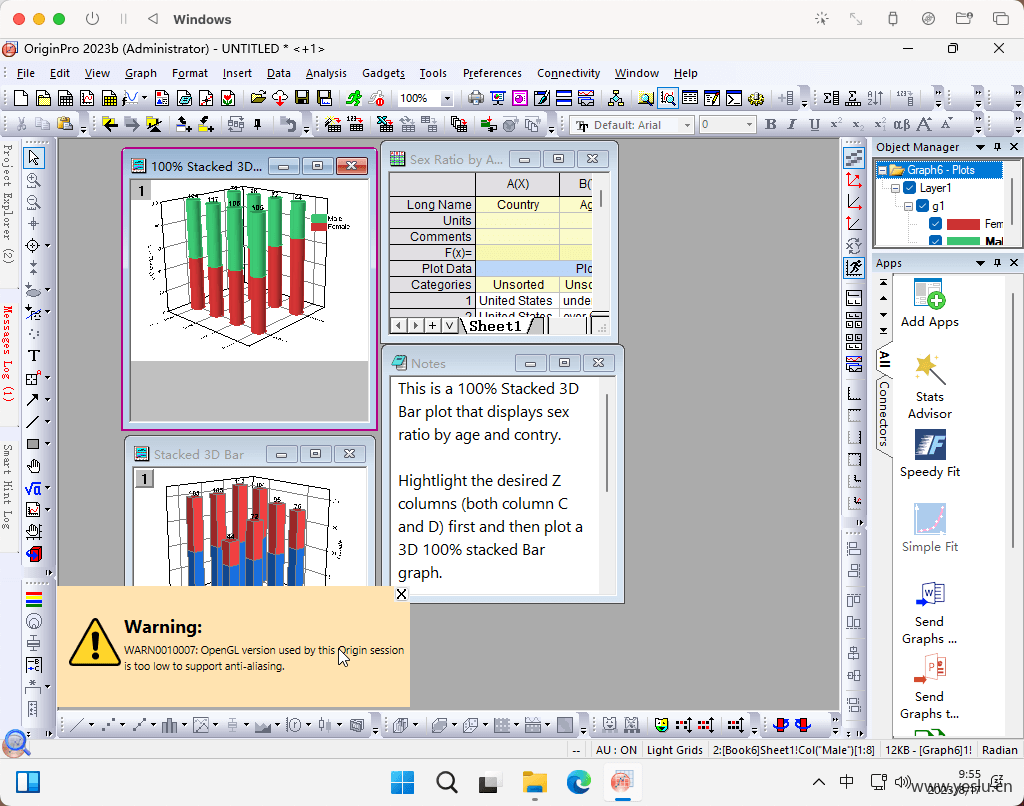
Task: Click the Country long name cell
Action: [x=518, y=204]
